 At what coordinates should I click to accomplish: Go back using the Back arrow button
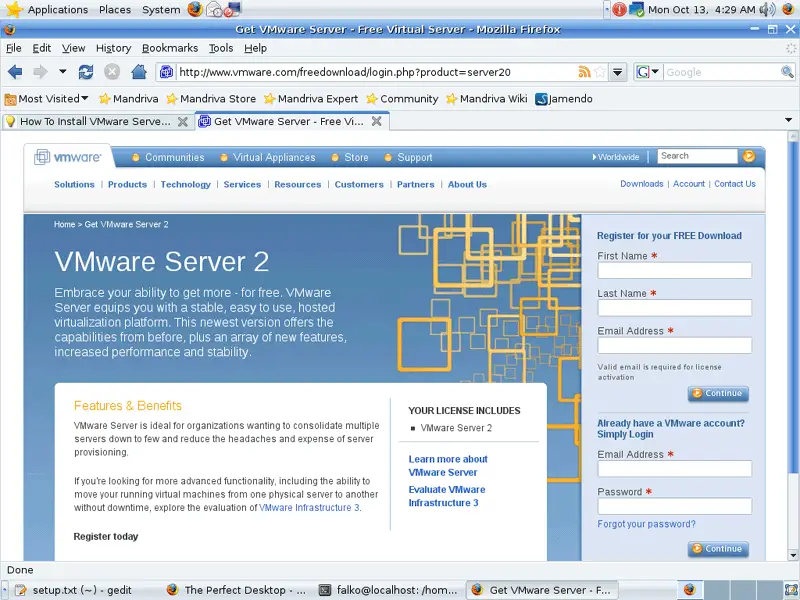pyautogui.click(x=15, y=72)
